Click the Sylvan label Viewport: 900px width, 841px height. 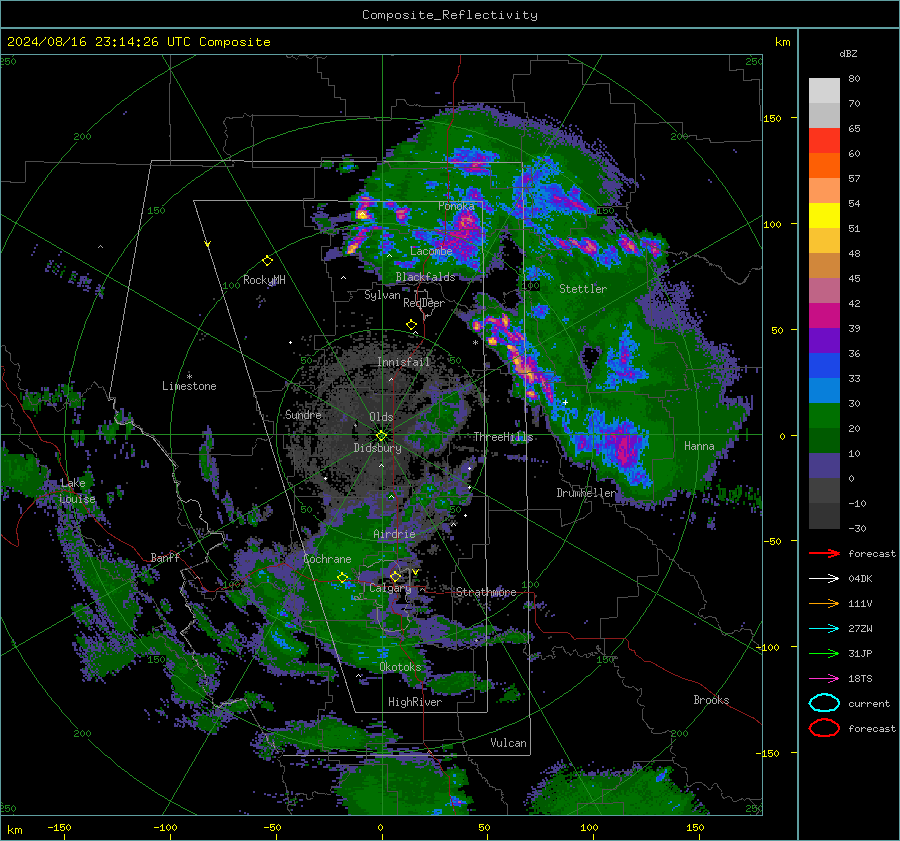pos(382,295)
